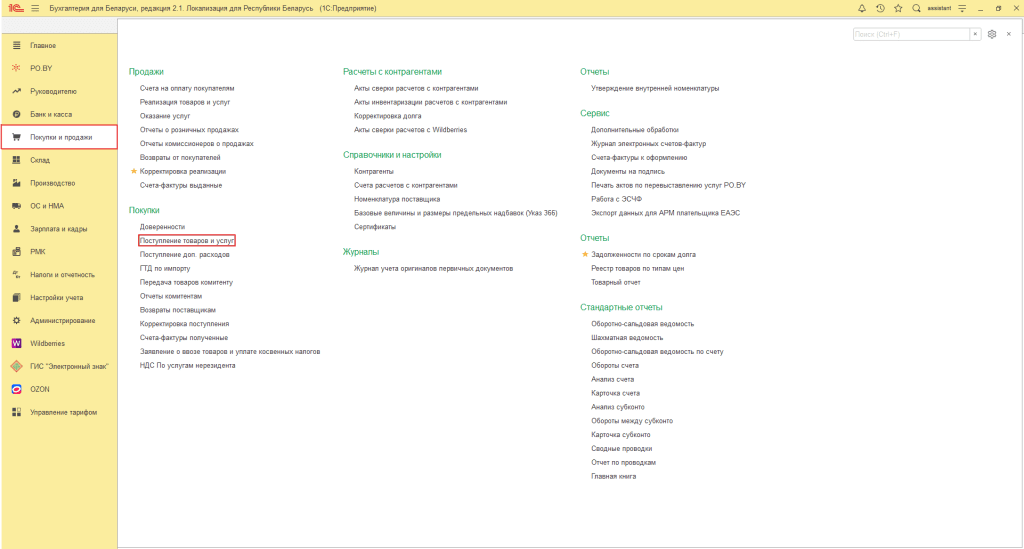Open ГТД по импорту

tap(165, 268)
